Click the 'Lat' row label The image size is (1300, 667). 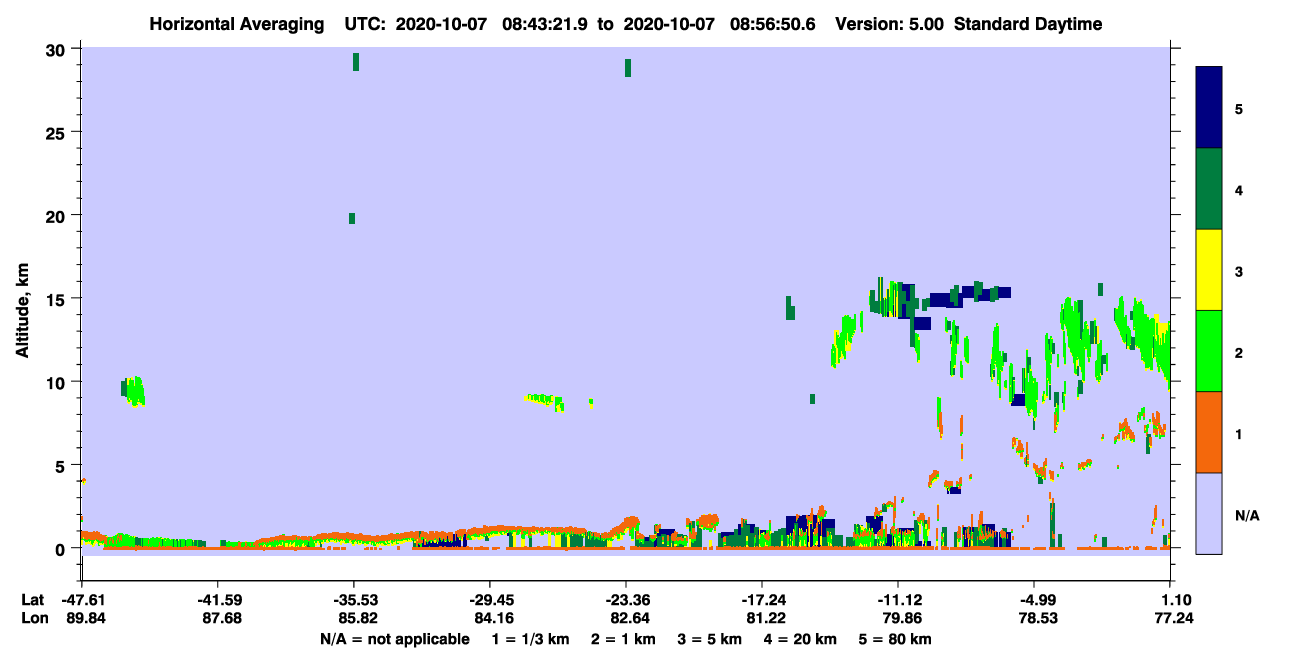coord(32,600)
